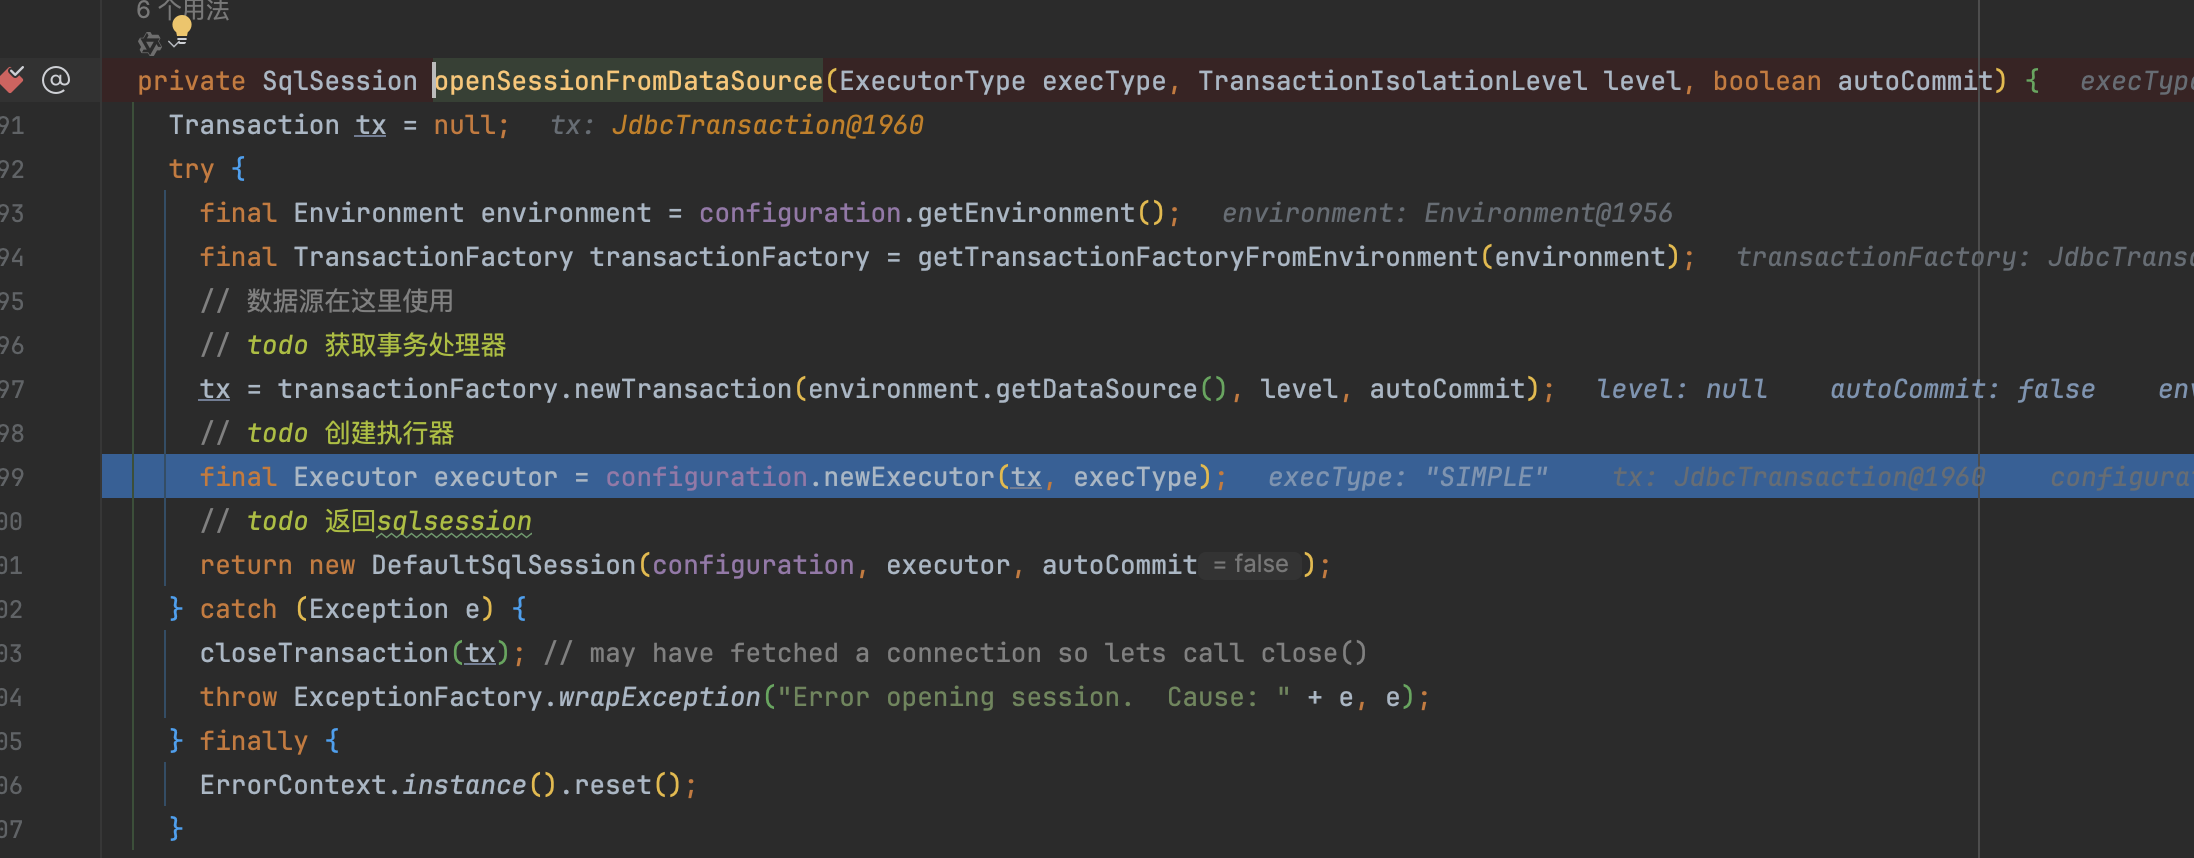Click the openSessionFromDataSource method name

tap(628, 81)
